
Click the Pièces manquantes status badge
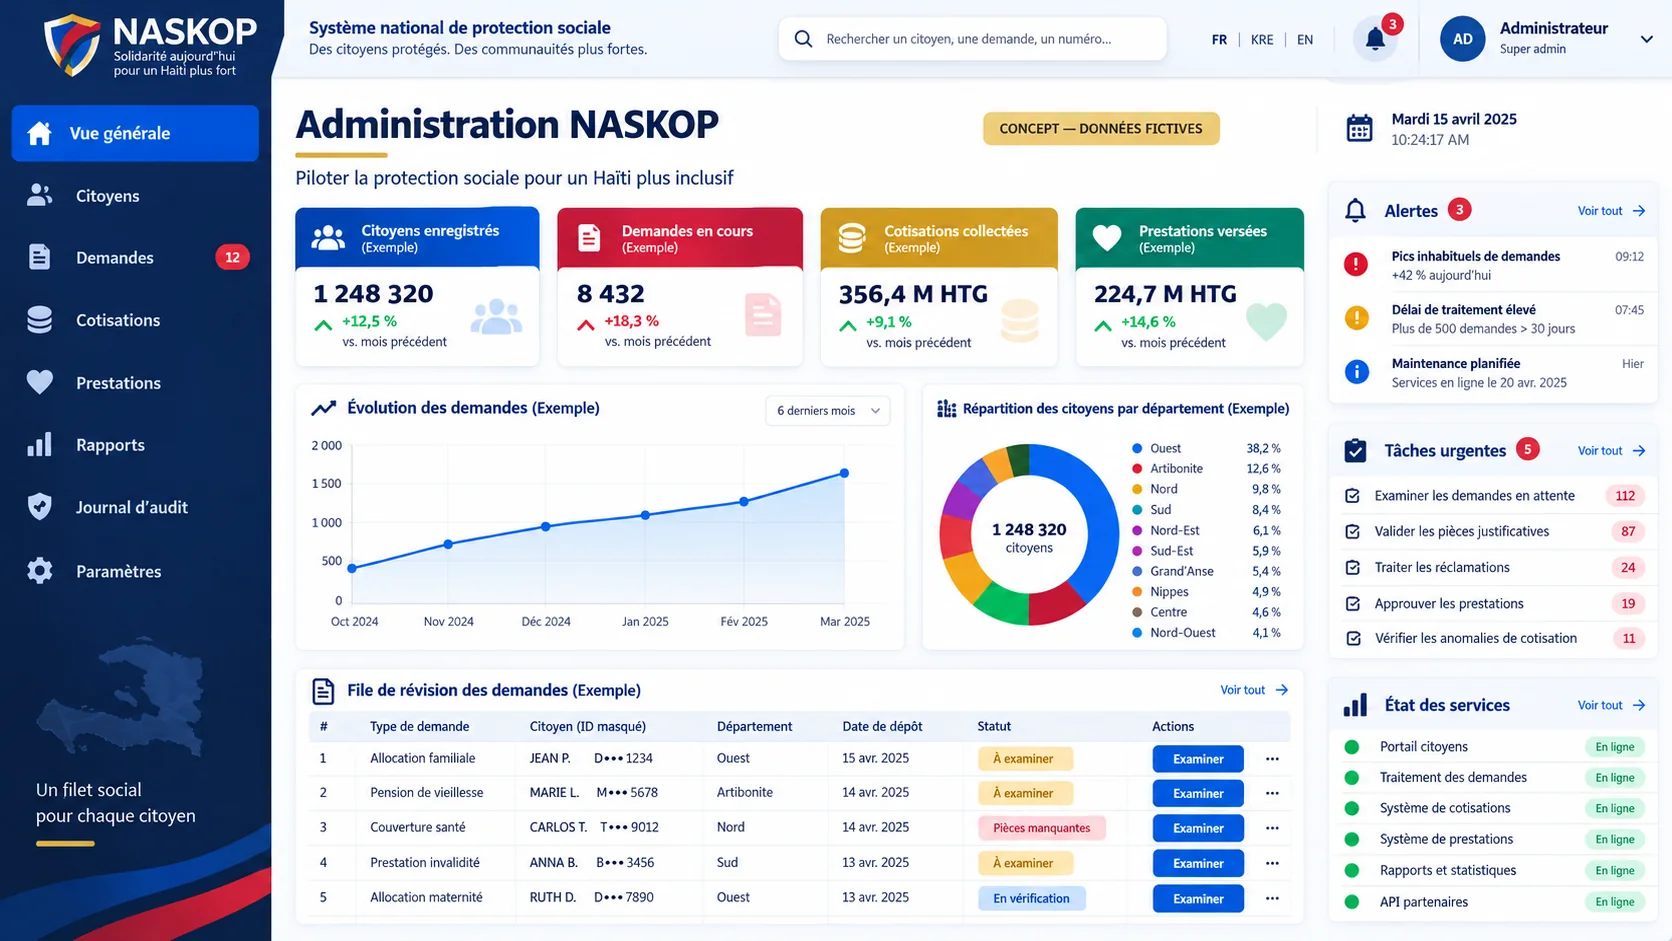(1042, 828)
